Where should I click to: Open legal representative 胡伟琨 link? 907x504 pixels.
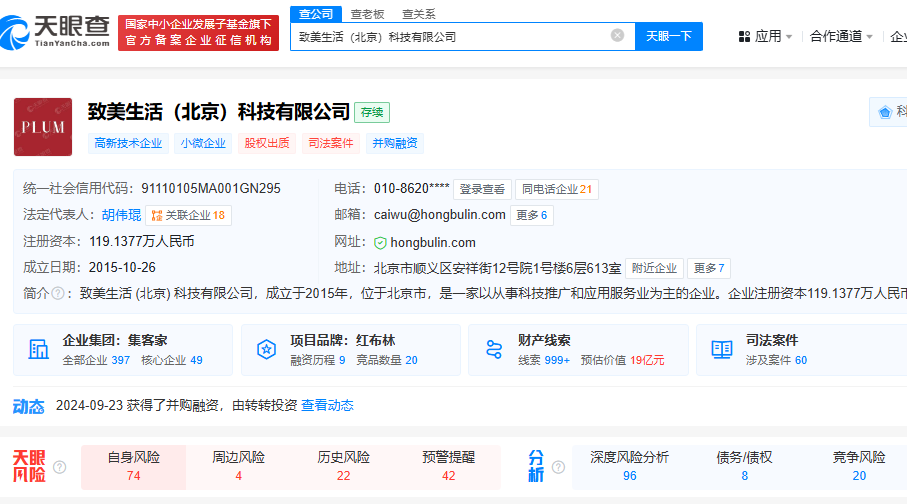(121, 215)
